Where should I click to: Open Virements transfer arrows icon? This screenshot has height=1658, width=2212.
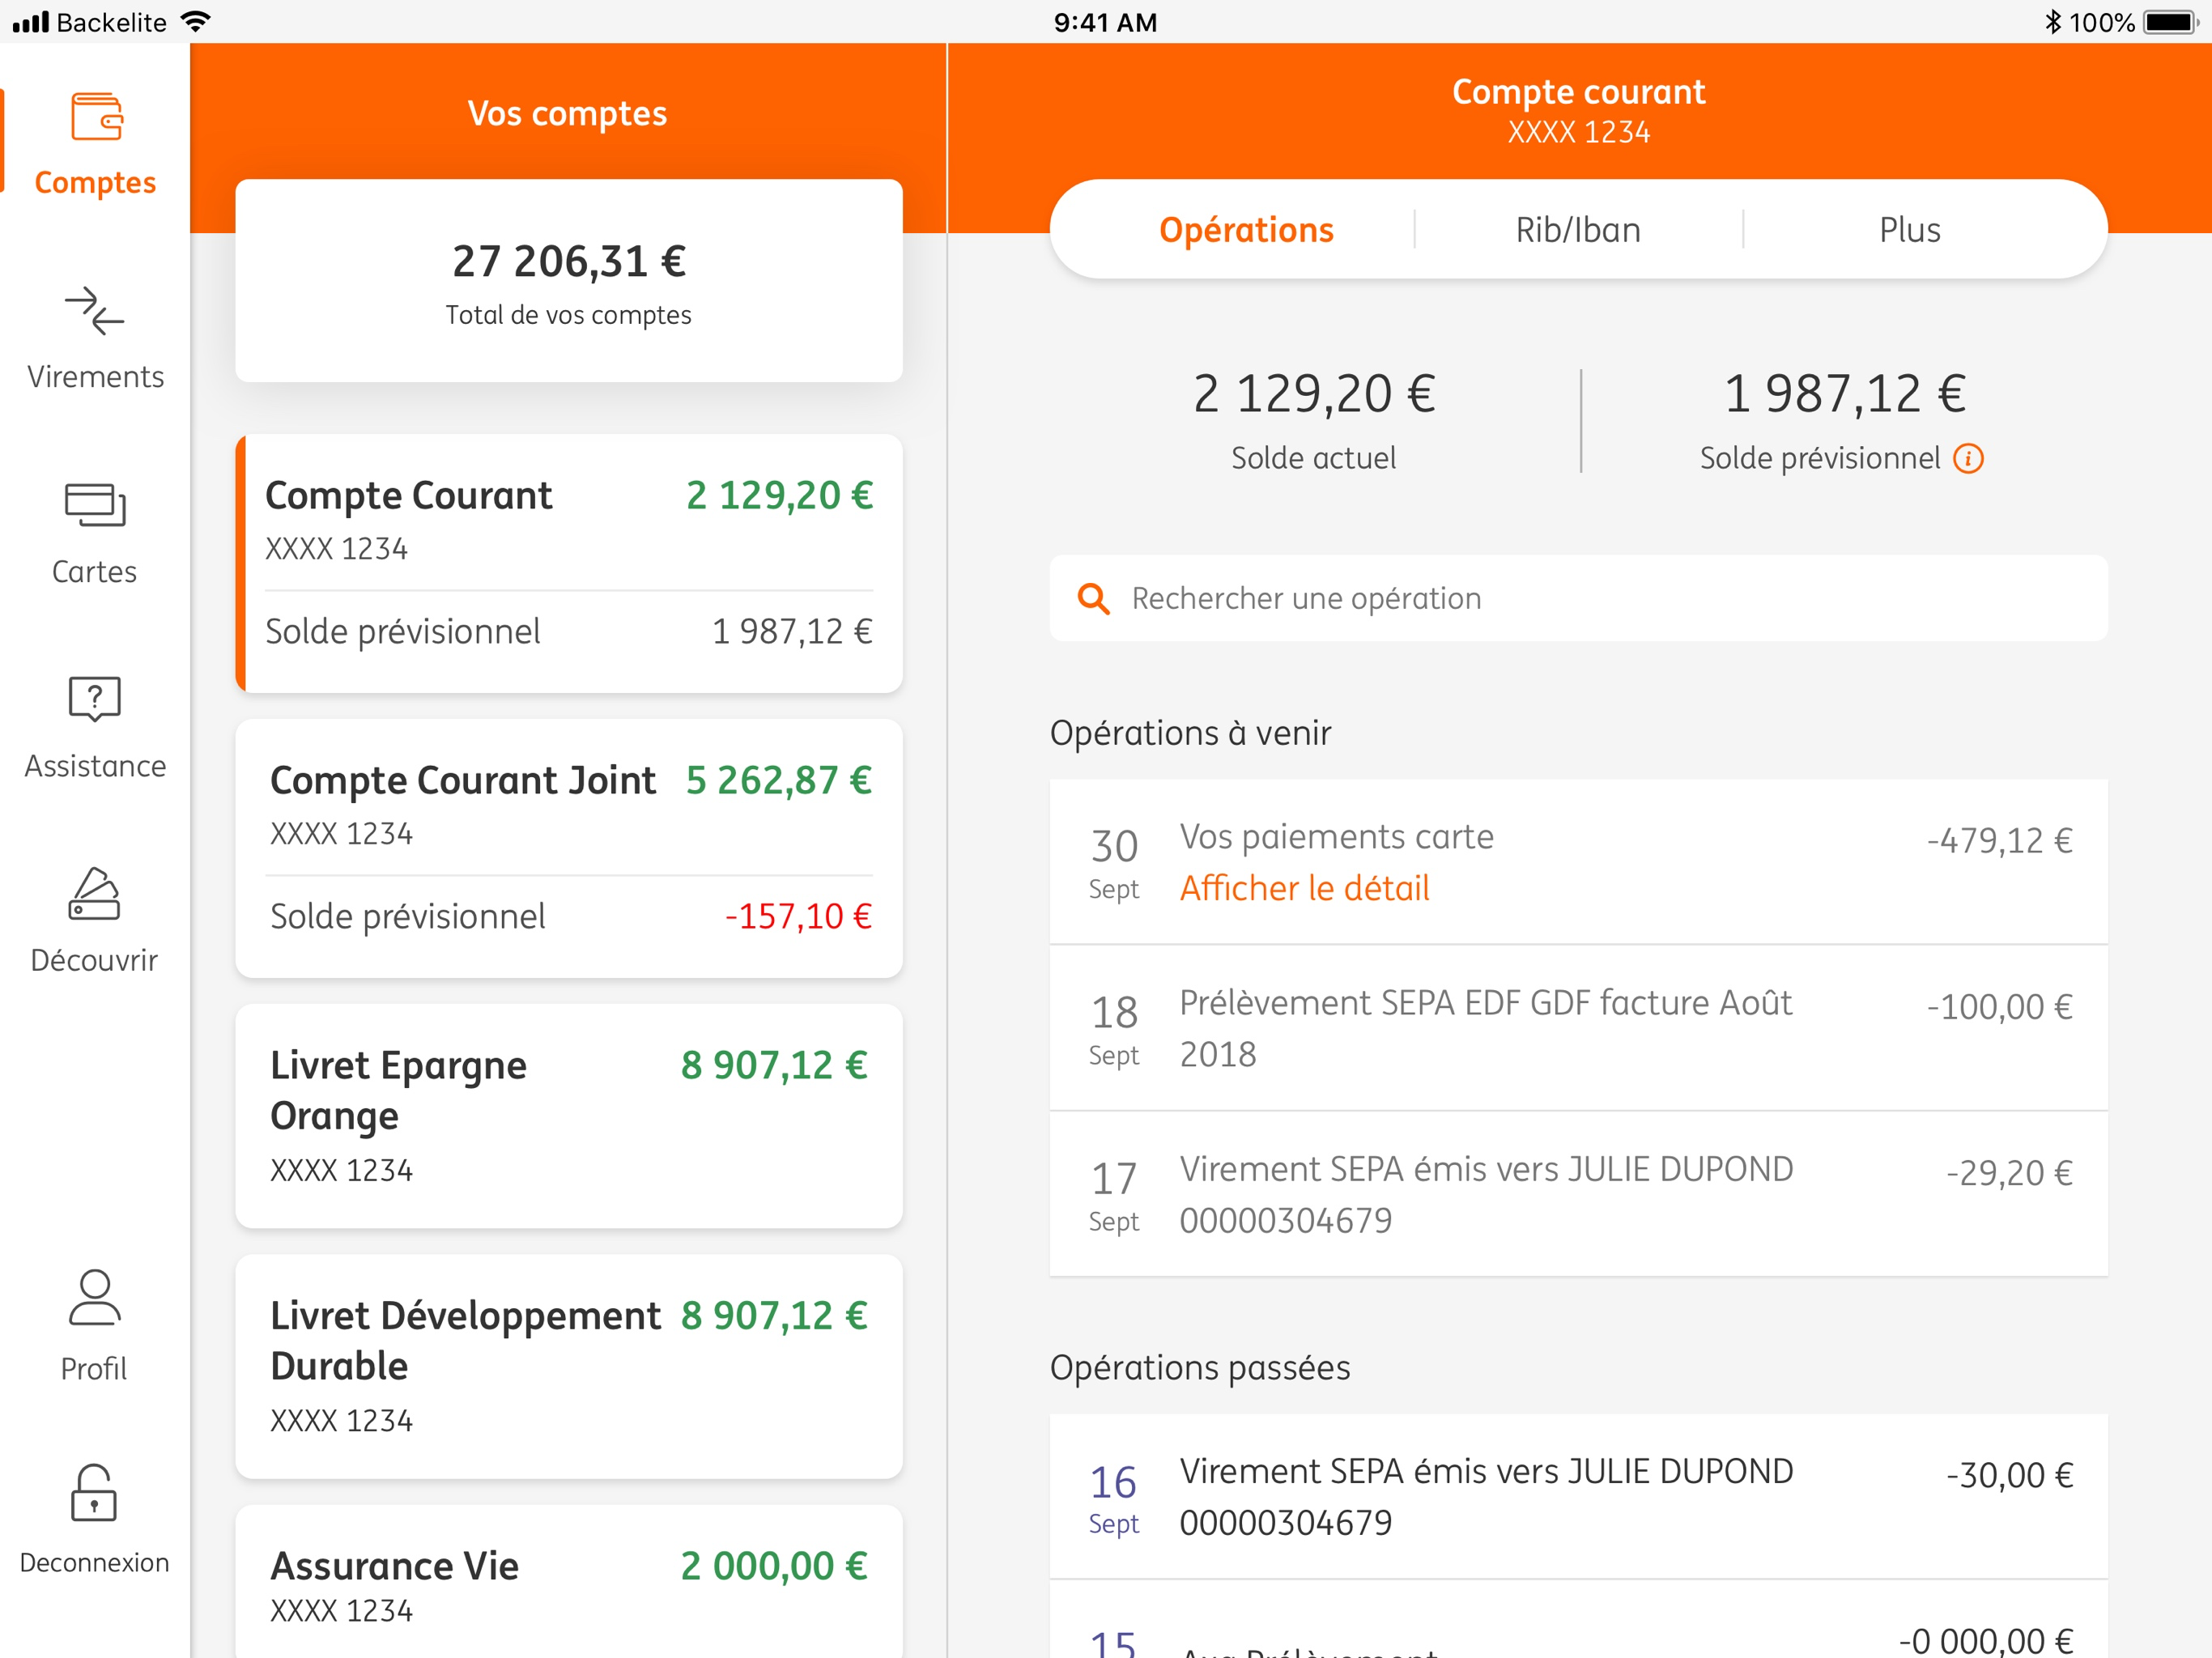pos(95,312)
